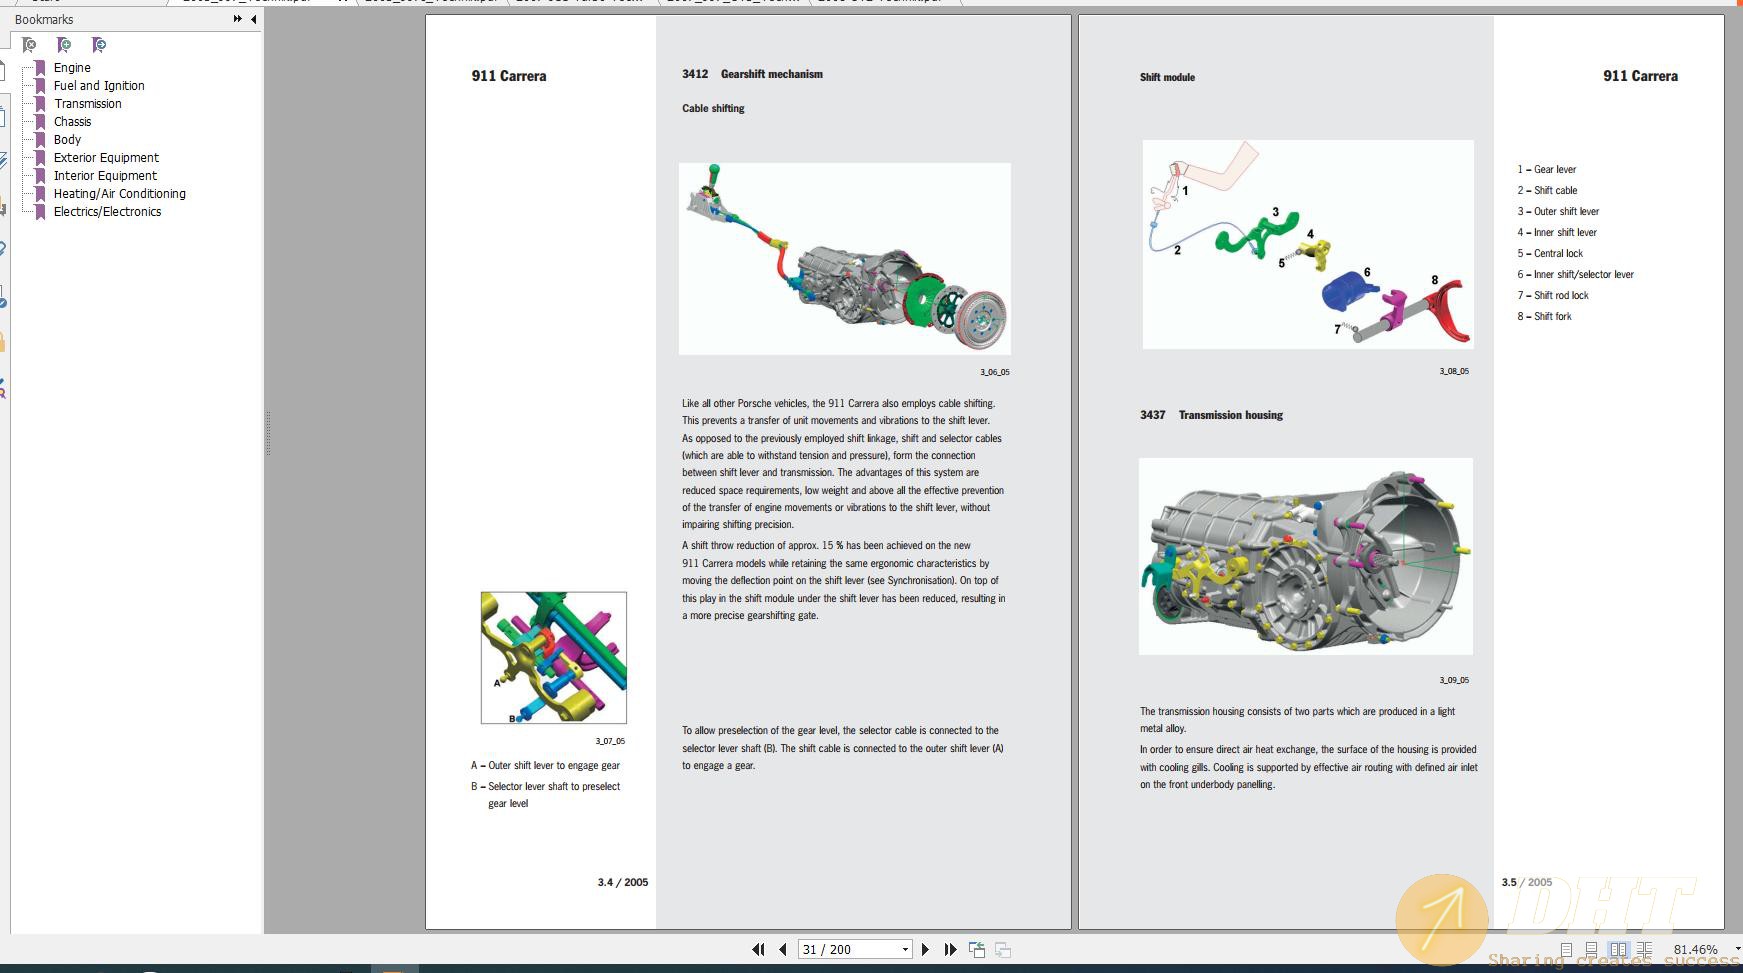Open the Interior Equipment bookmark

(105, 175)
